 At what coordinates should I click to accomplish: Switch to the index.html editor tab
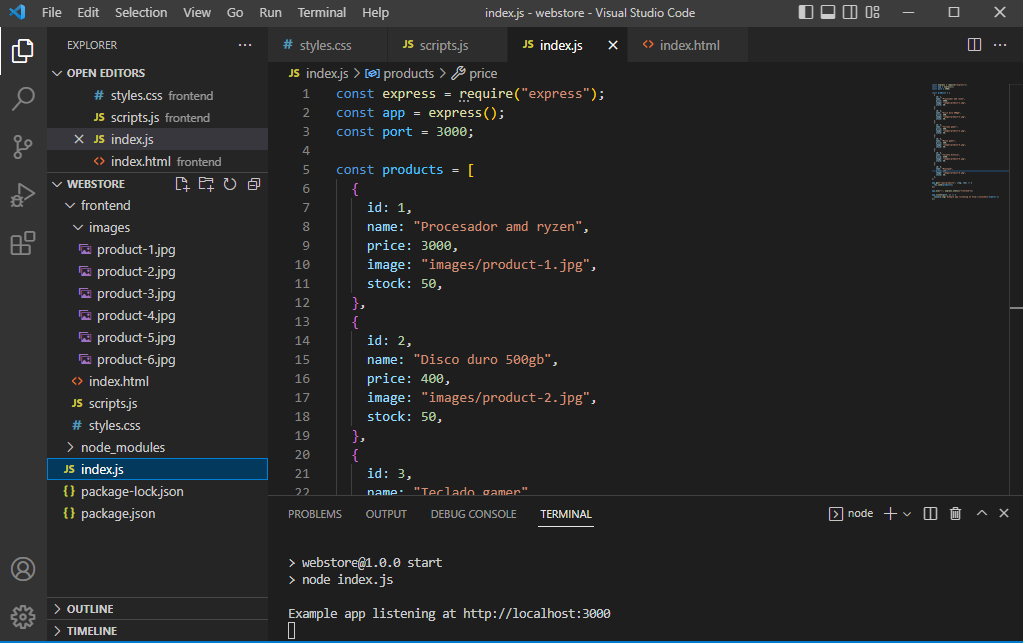pyautogui.click(x=688, y=45)
